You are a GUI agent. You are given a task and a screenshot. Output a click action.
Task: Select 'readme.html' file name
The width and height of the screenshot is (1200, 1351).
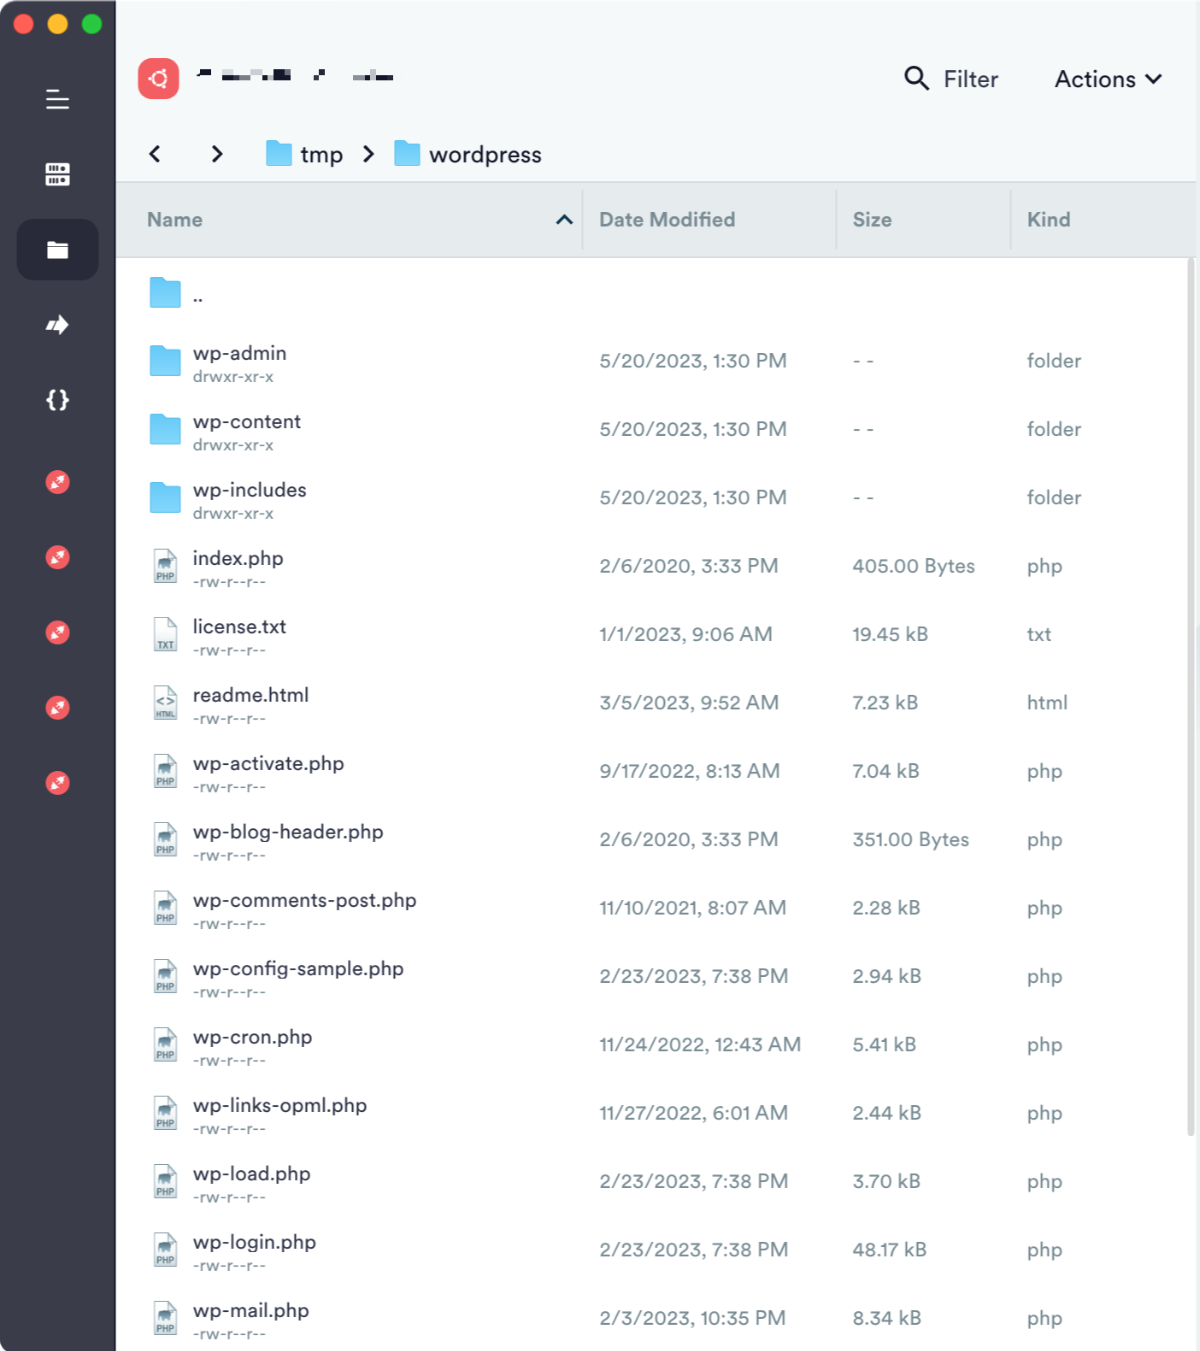click(251, 695)
